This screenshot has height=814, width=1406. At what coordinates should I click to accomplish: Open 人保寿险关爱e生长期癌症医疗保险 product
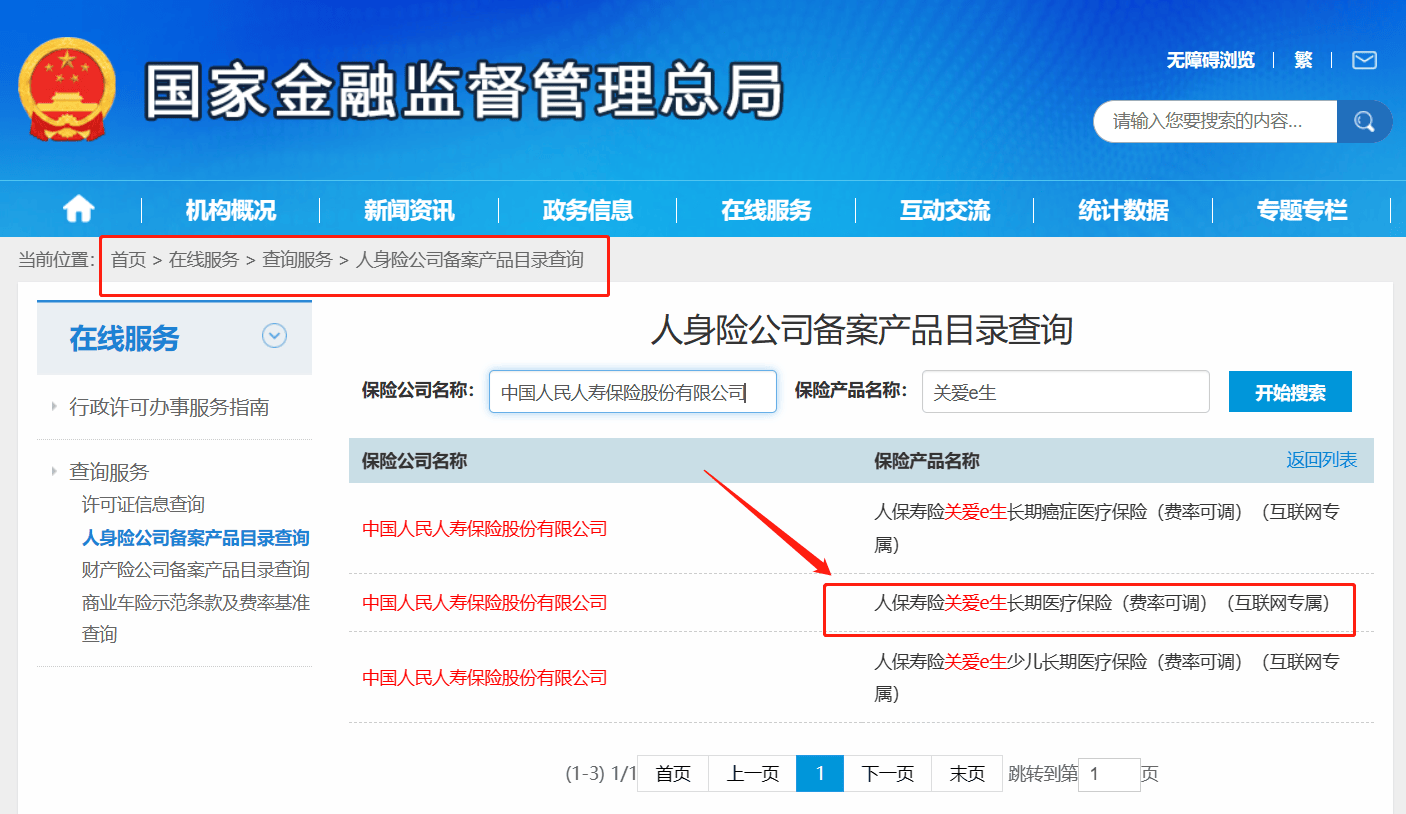tap(1107, 528)
